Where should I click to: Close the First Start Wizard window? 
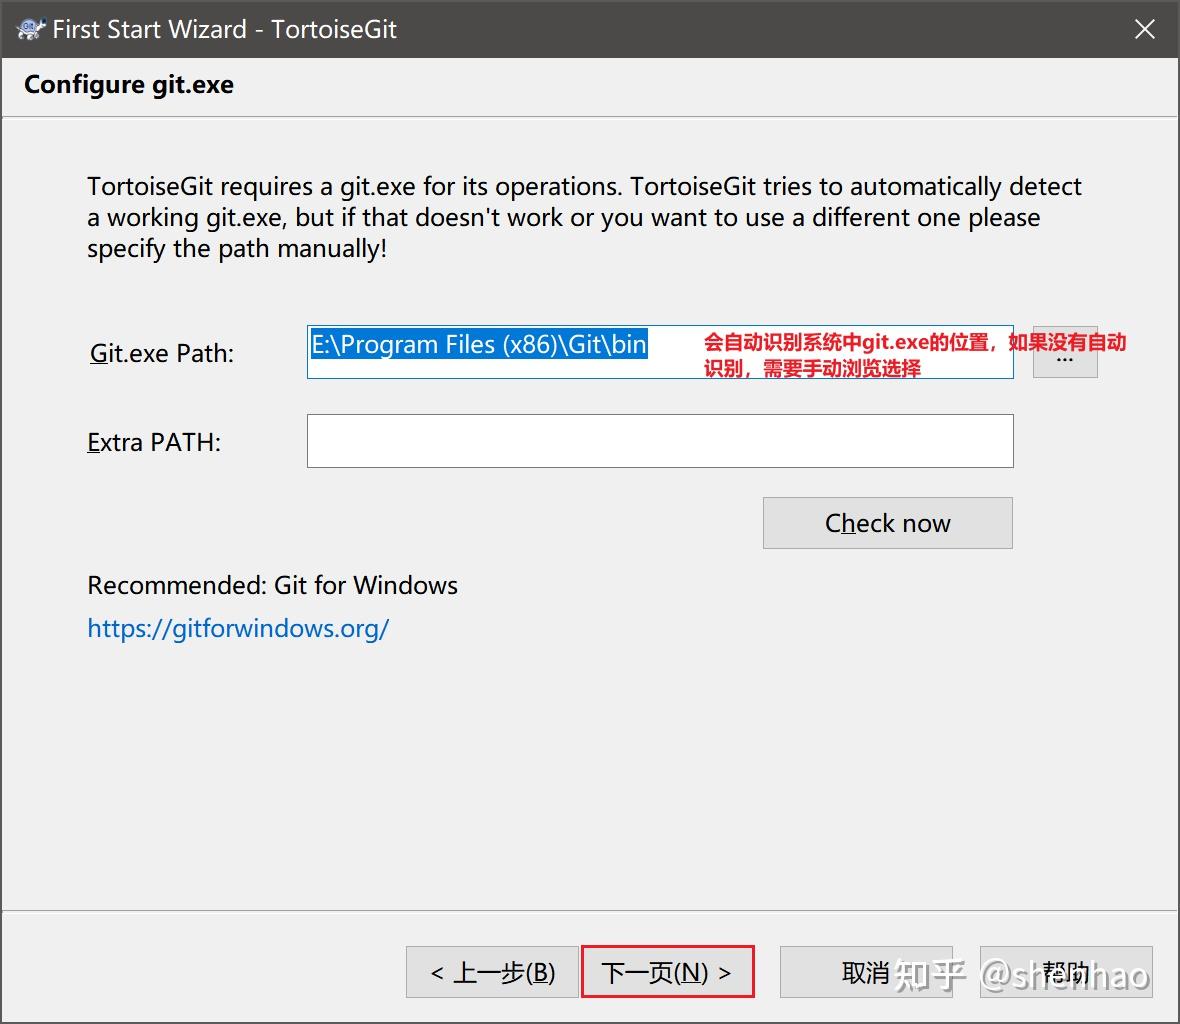click(1144, 28)
